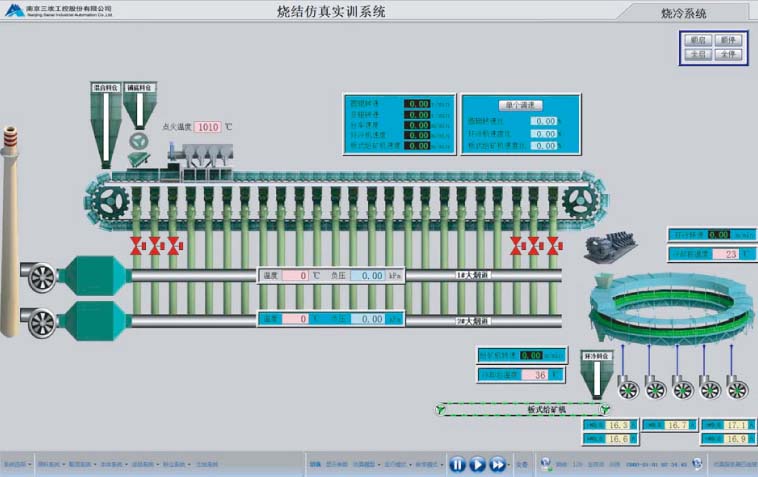Click the fast-forward simulation button
This screenshot has height=477, width=758.
(497, 464)
